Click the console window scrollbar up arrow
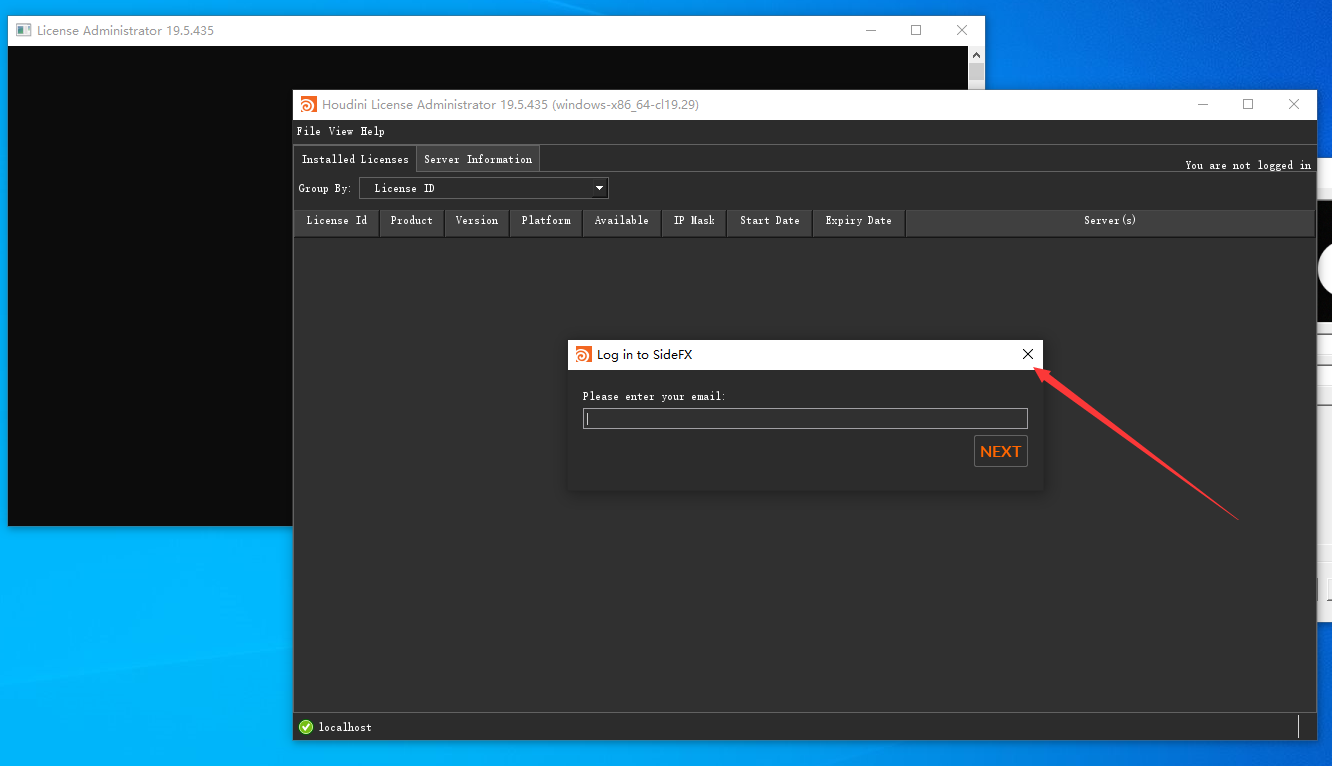The width and height of the screenshot is (1332, 766). [977, 55]
